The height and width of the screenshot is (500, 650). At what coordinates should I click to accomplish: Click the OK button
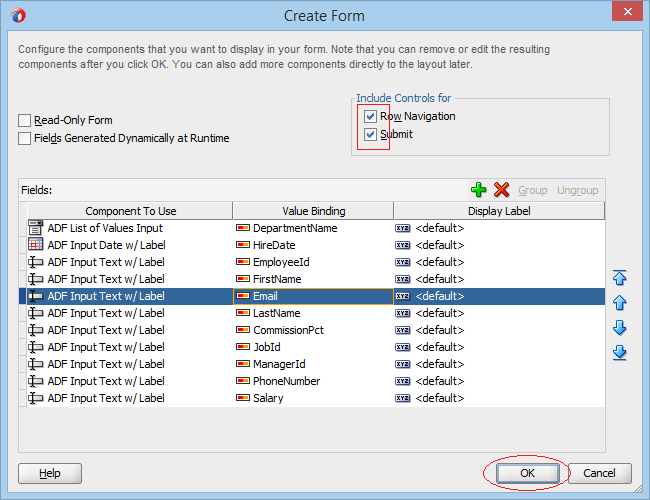point(527,473)
